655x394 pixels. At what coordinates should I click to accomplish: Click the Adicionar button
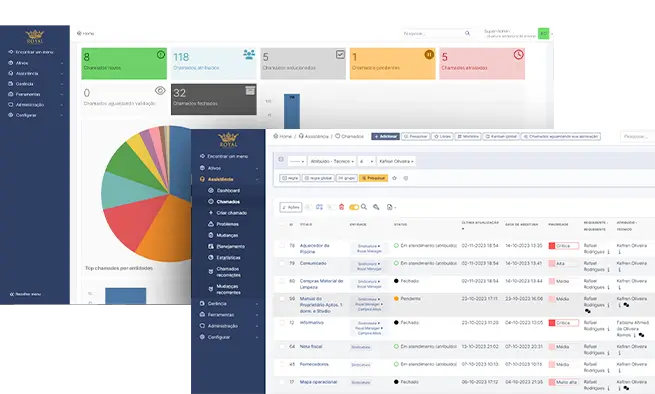385,136
